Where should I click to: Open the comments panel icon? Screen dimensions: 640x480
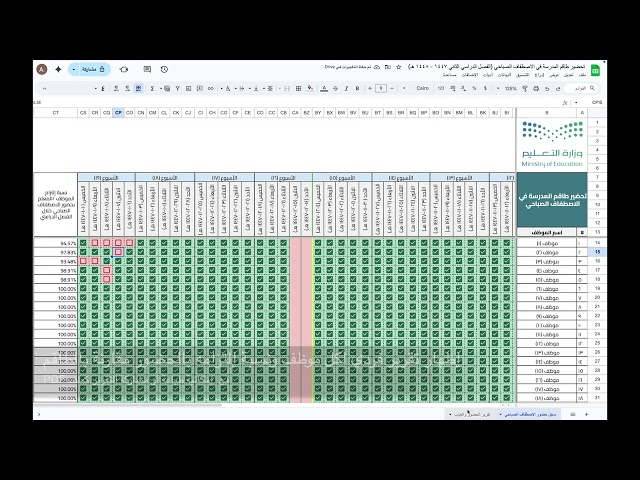[147, 69]
